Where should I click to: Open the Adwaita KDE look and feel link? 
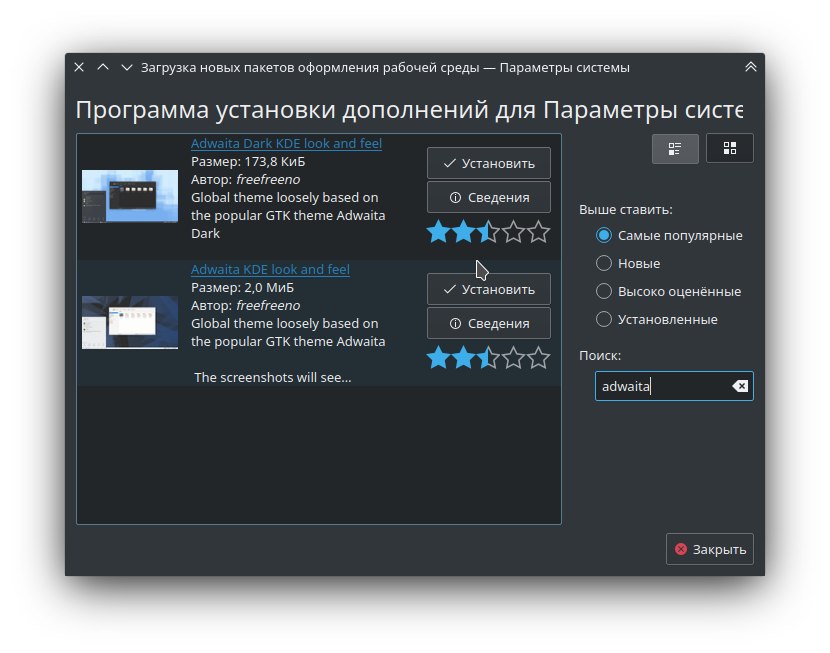point(270,269)
